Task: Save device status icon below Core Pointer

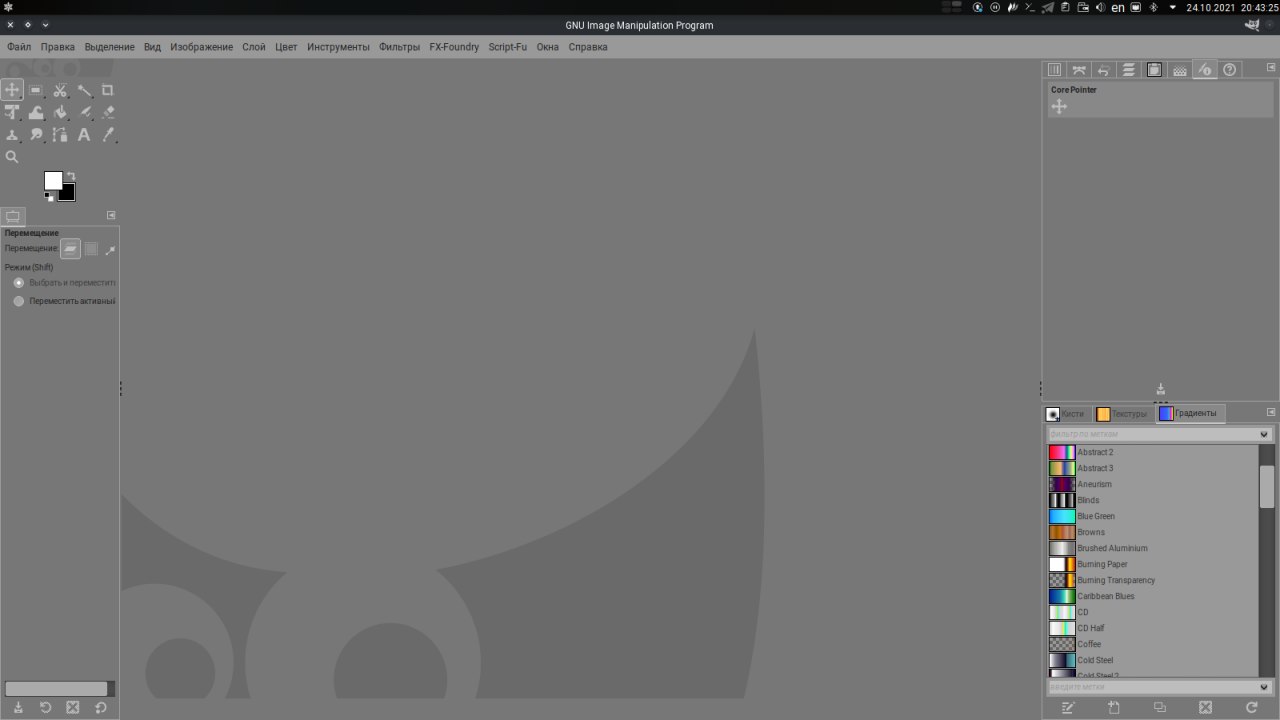Action: click(1161, 389)
